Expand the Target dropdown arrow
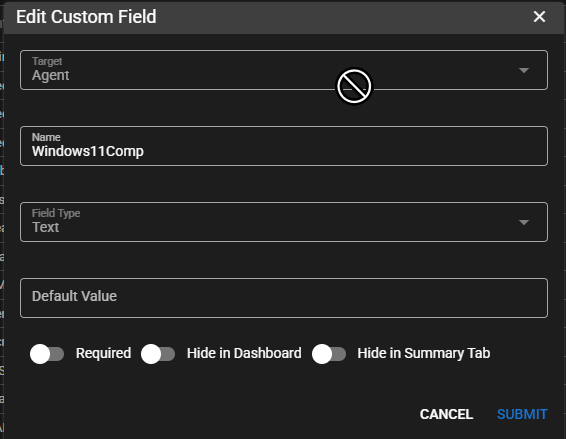Viewport: 566px width, 439px height. tap(524, 70)
